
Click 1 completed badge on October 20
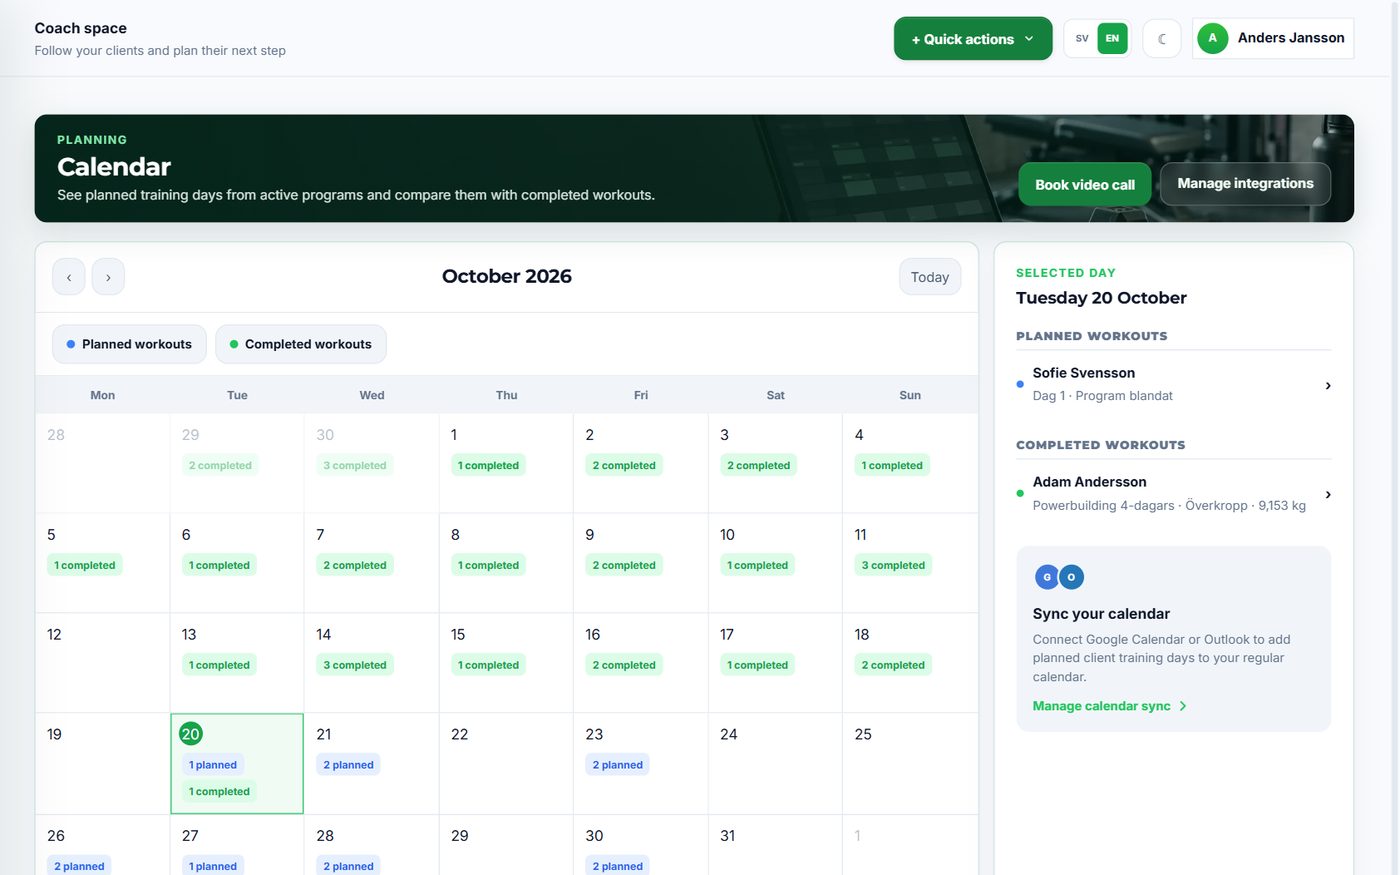[x=219, y=791]
